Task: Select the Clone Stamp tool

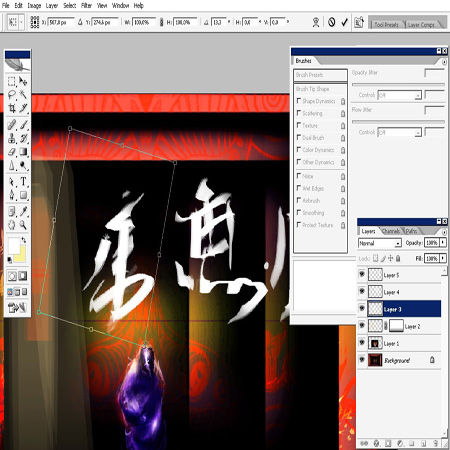Action: (x=12, y=138)
